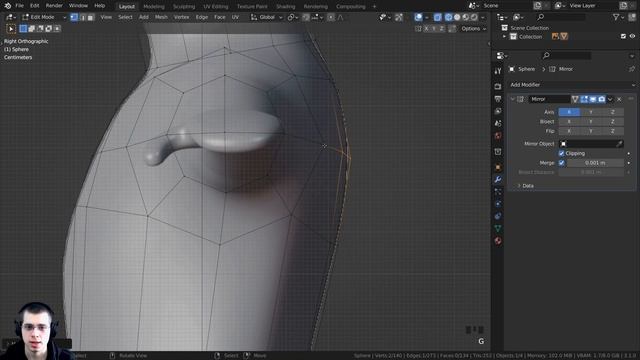640x360 pixels.
Task: Open the Object Data properties tab
Action: (498, 229)
